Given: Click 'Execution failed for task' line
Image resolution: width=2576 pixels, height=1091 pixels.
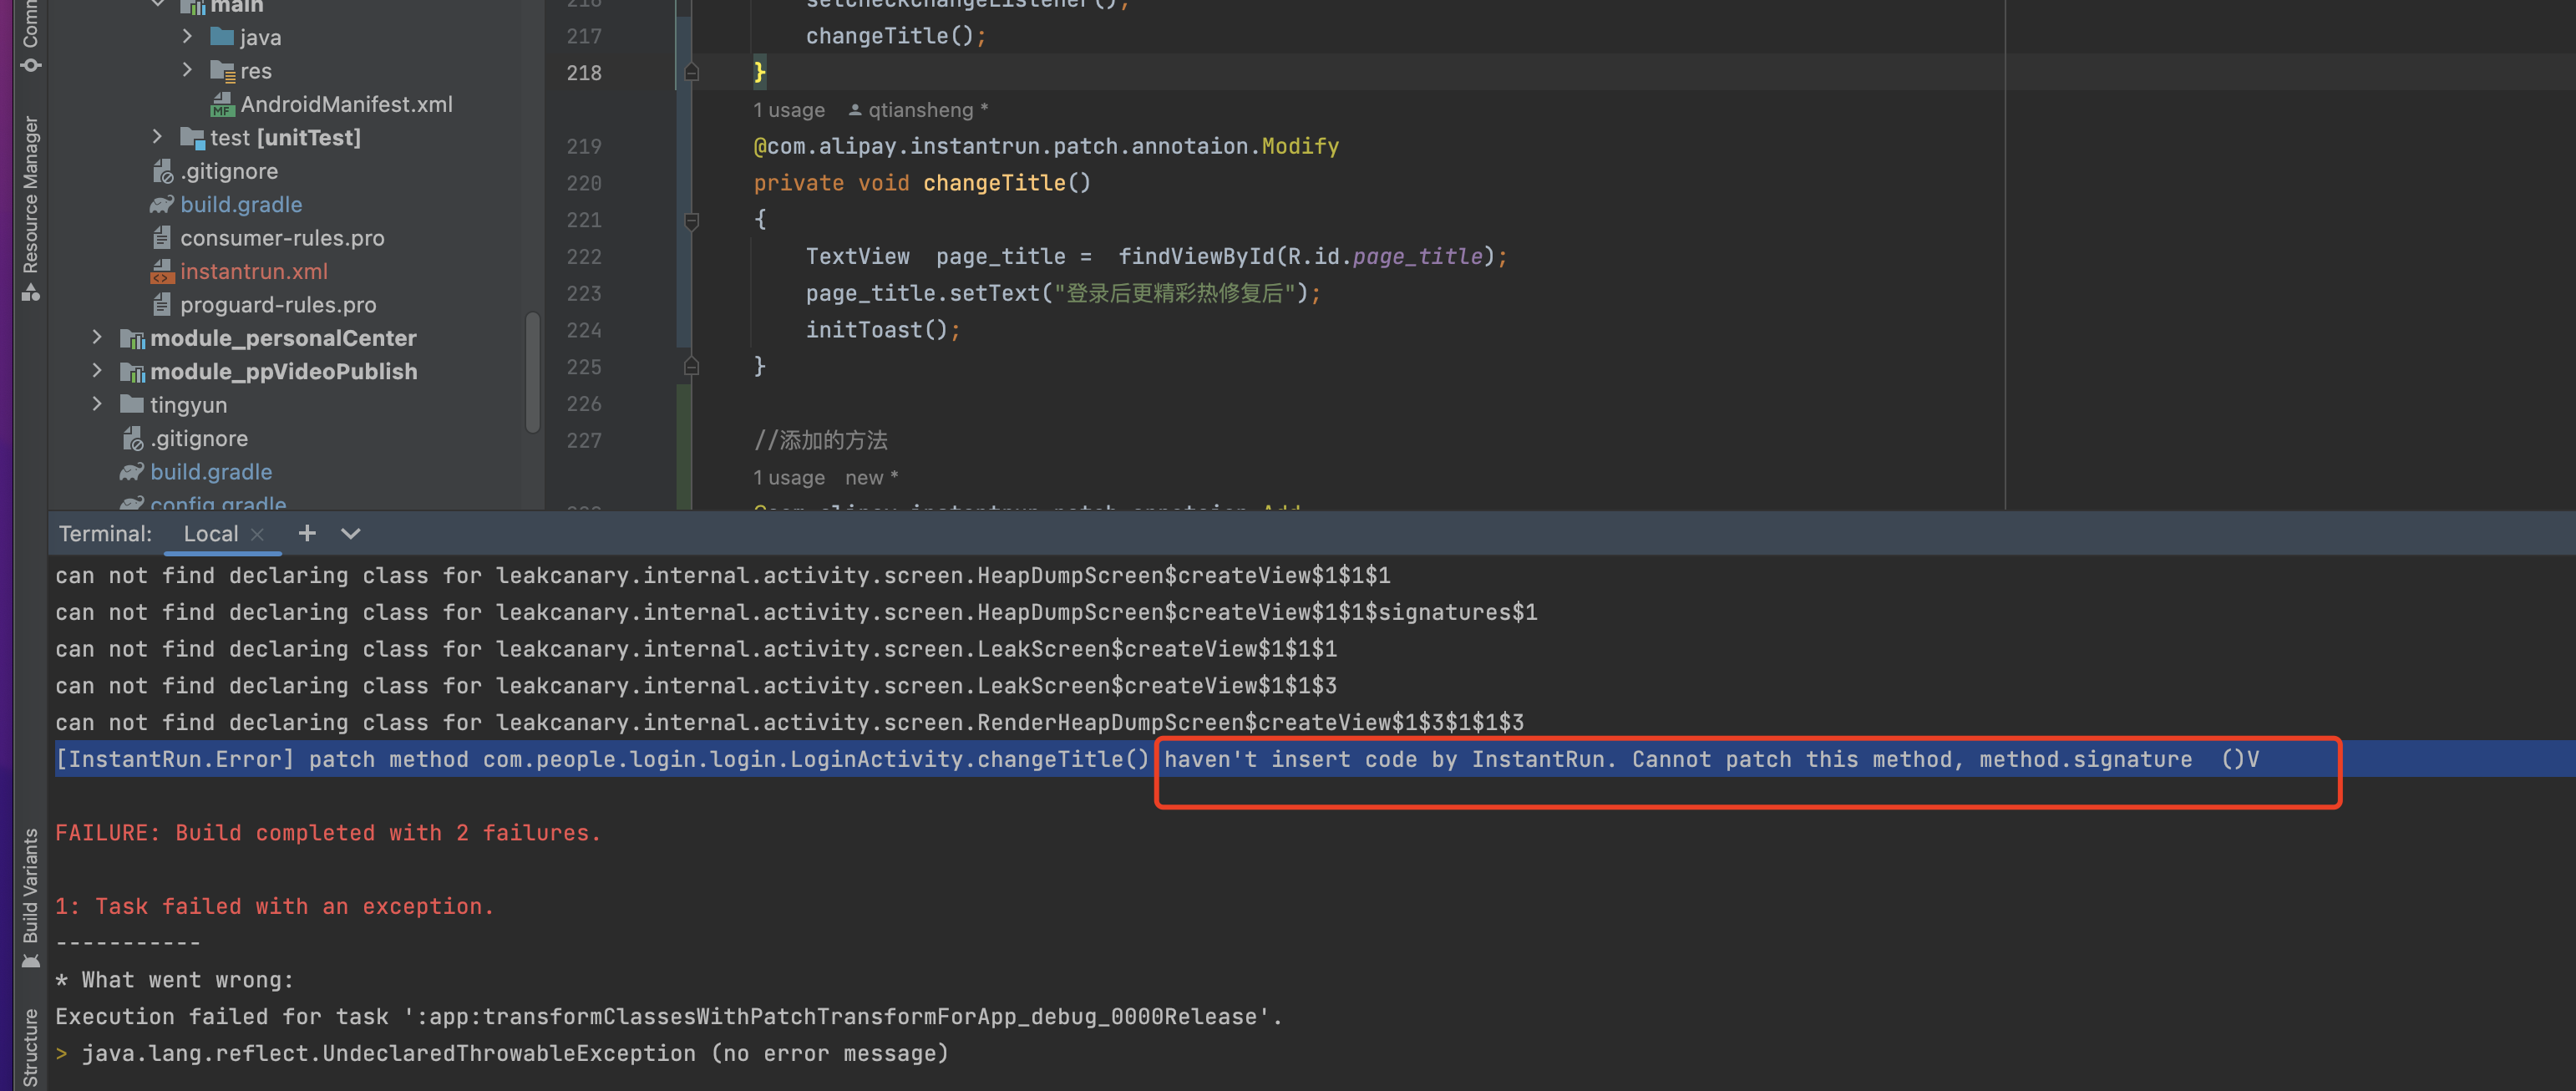Looking at the screenshot, I should point(668,1016).
